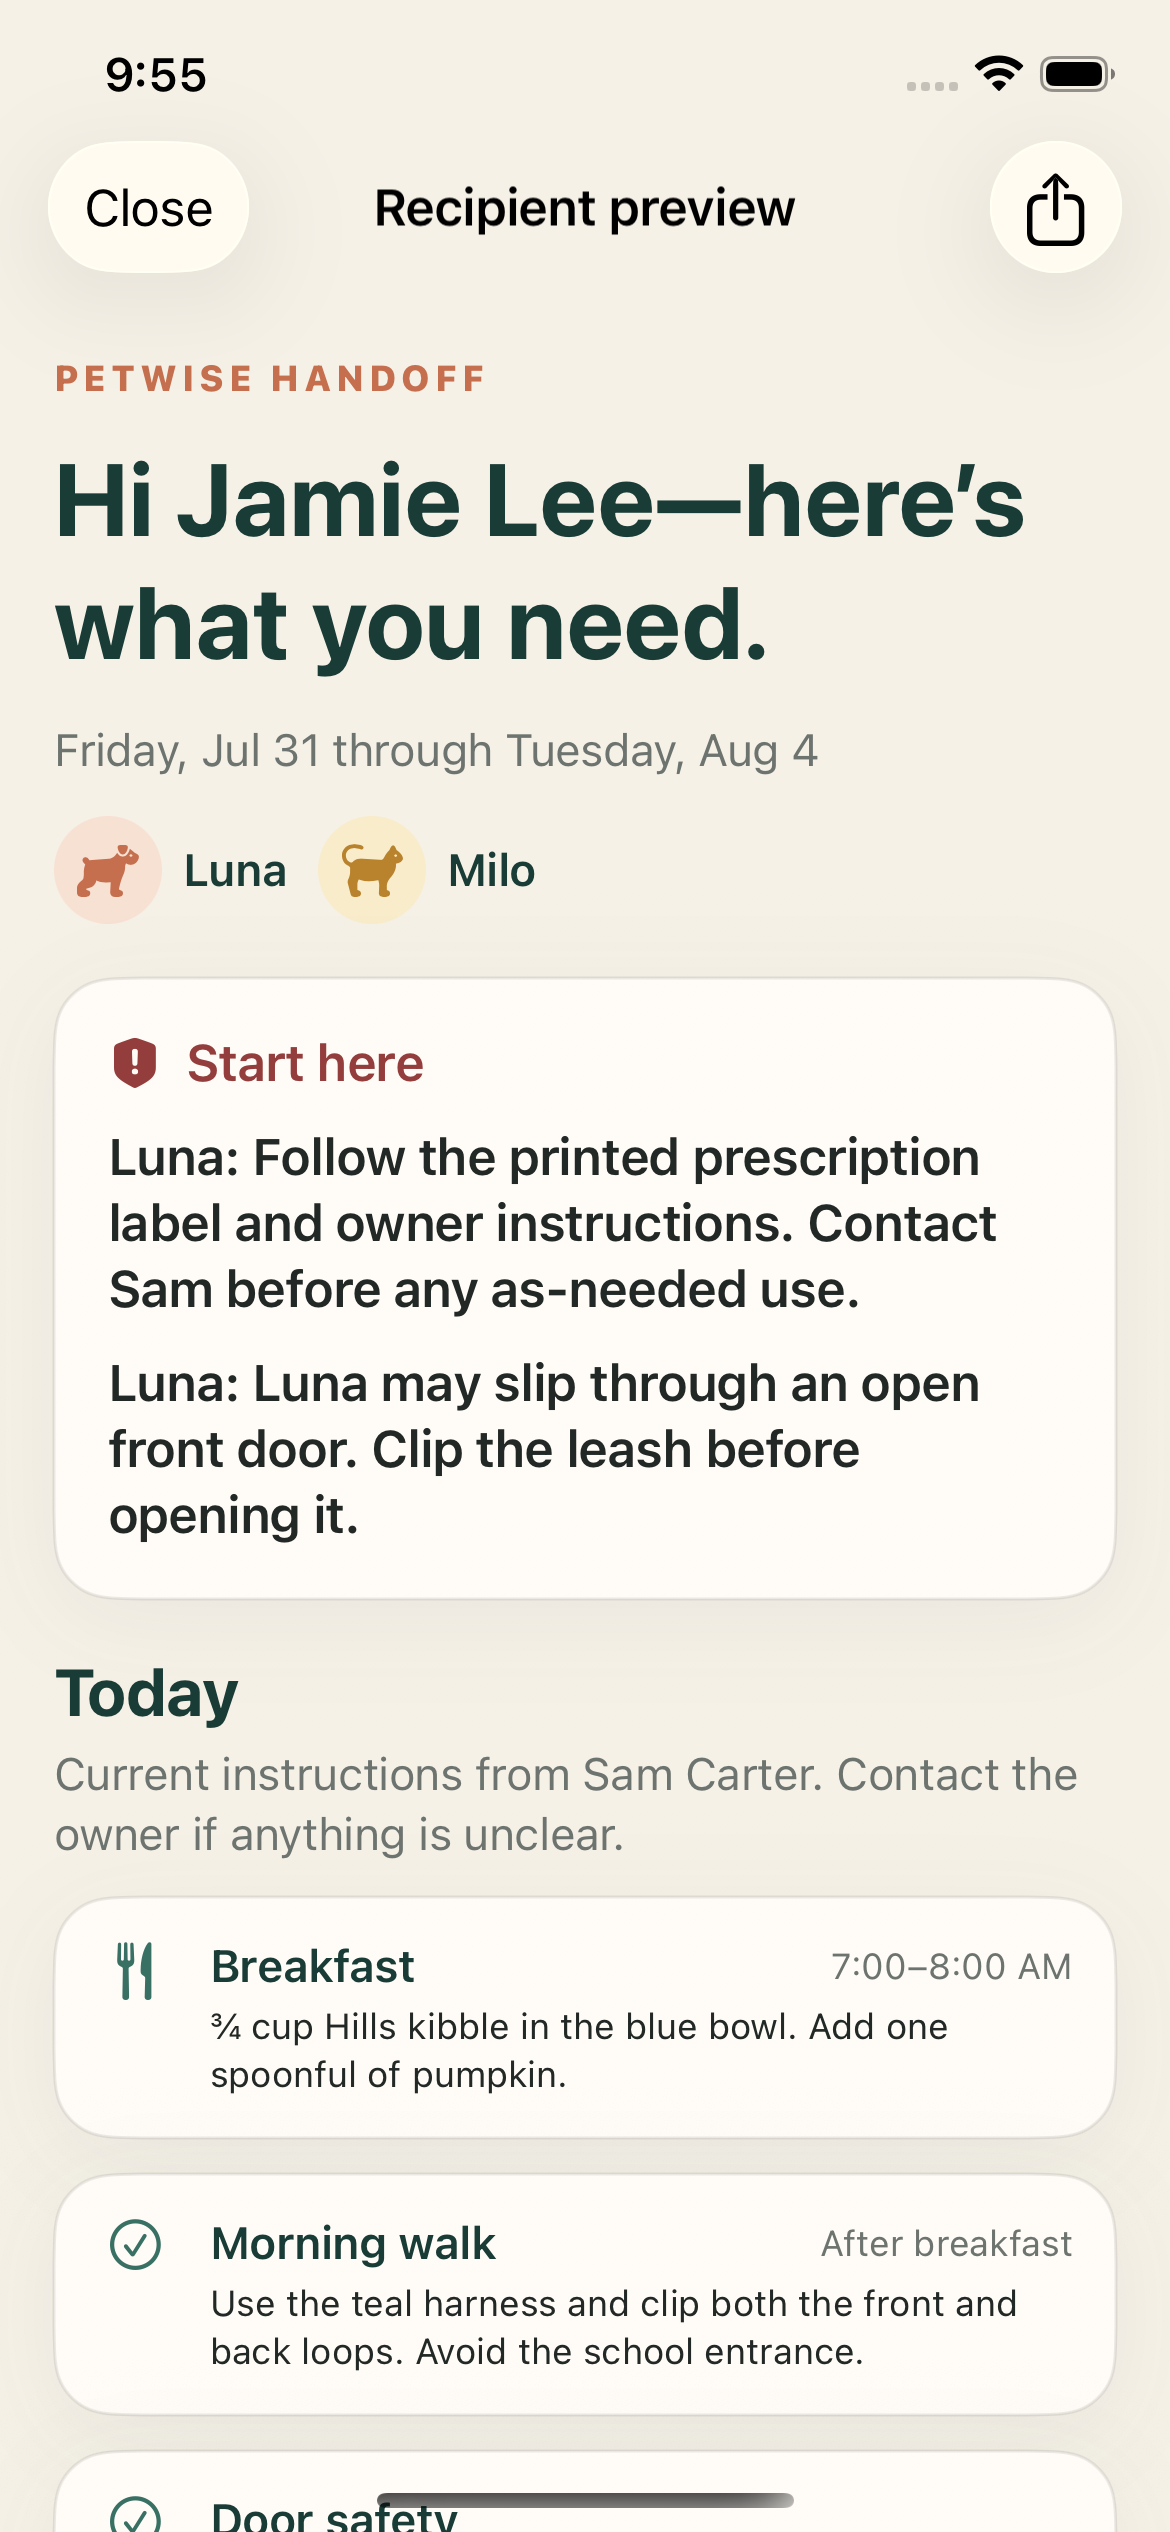The image size is (1170, 2532).
Task: Select the Luna pet name
Action: pos(235,870)
